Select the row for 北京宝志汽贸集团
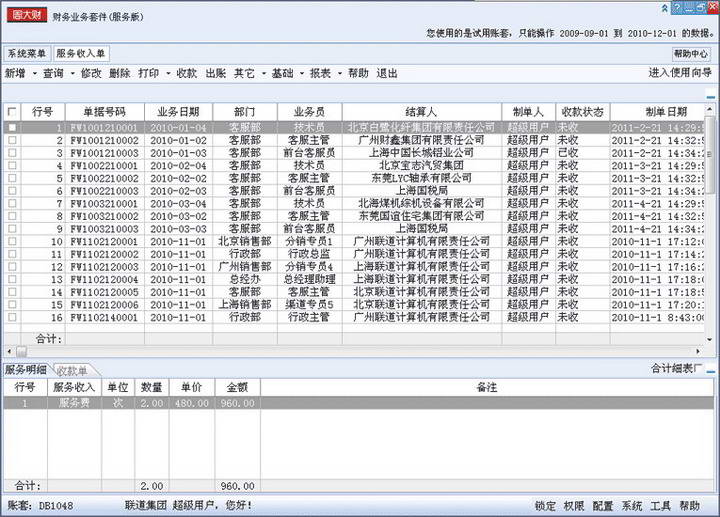This screenshot has width=720, height=517. [x=354, y=166]
